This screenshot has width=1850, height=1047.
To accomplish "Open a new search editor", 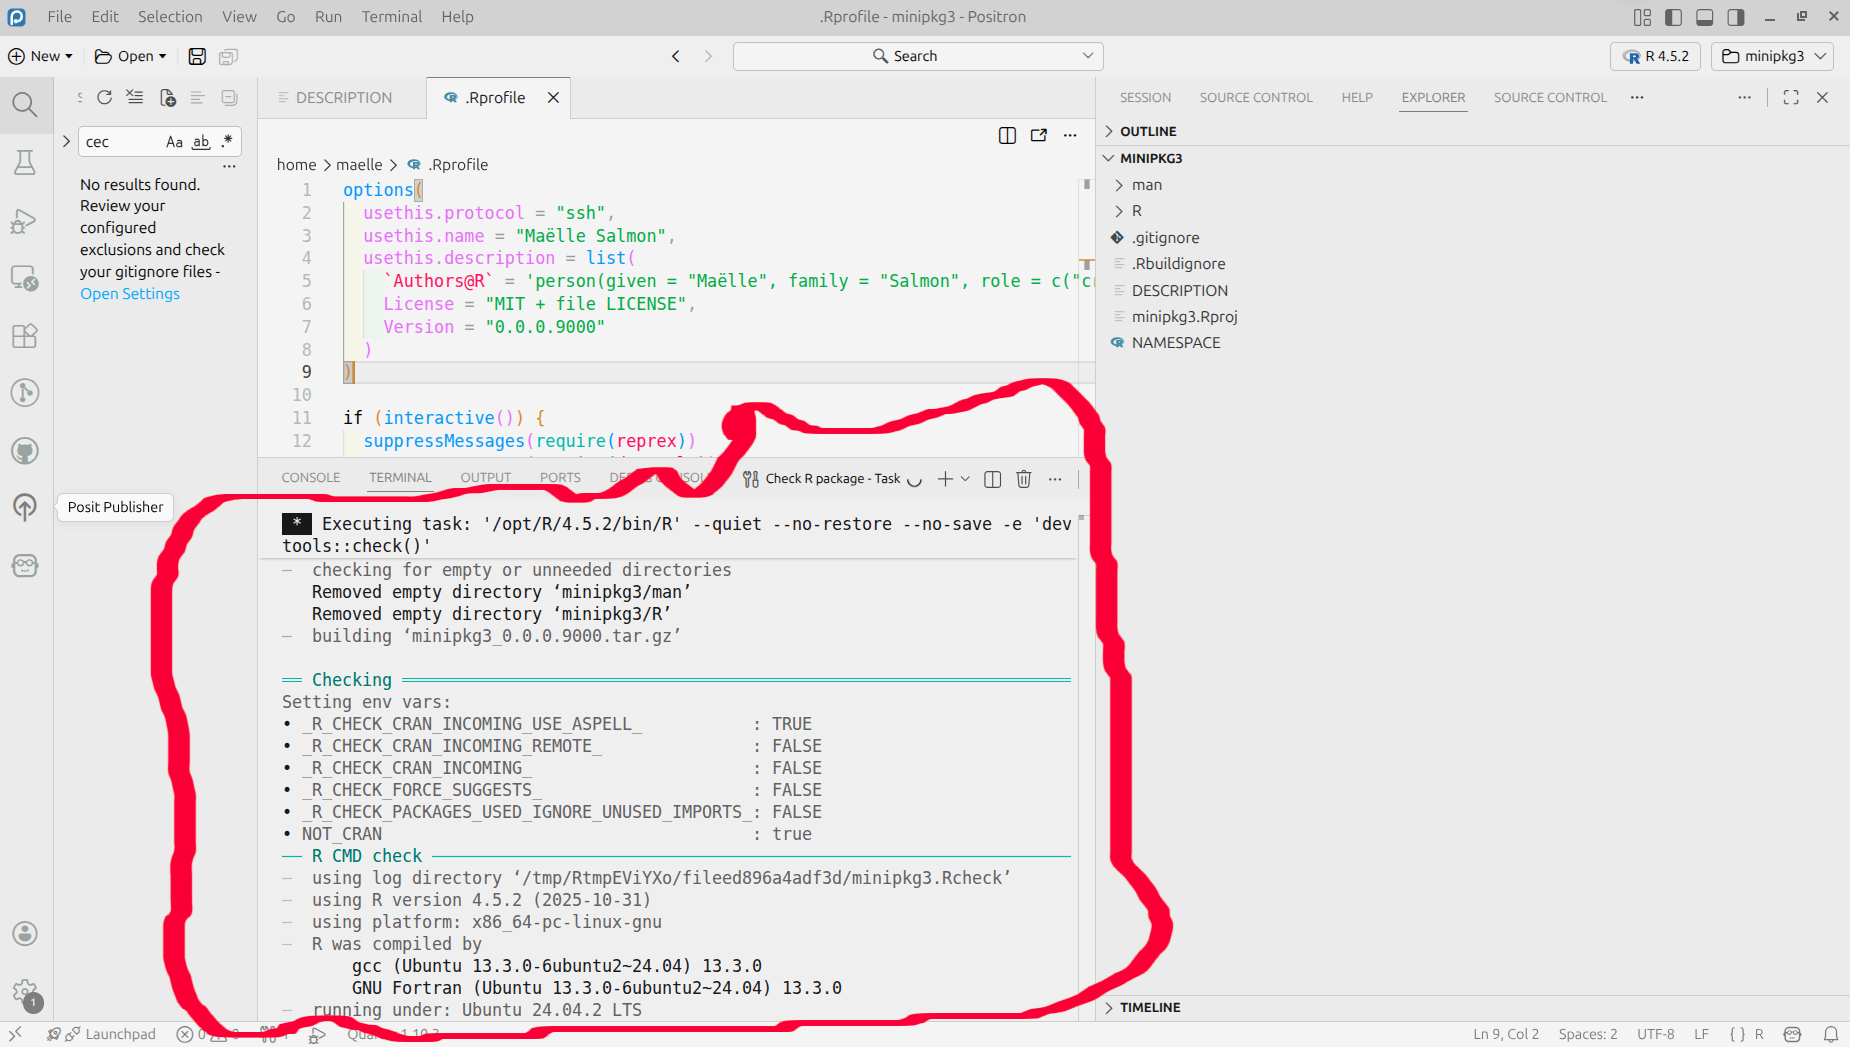I will click(168, 97).
